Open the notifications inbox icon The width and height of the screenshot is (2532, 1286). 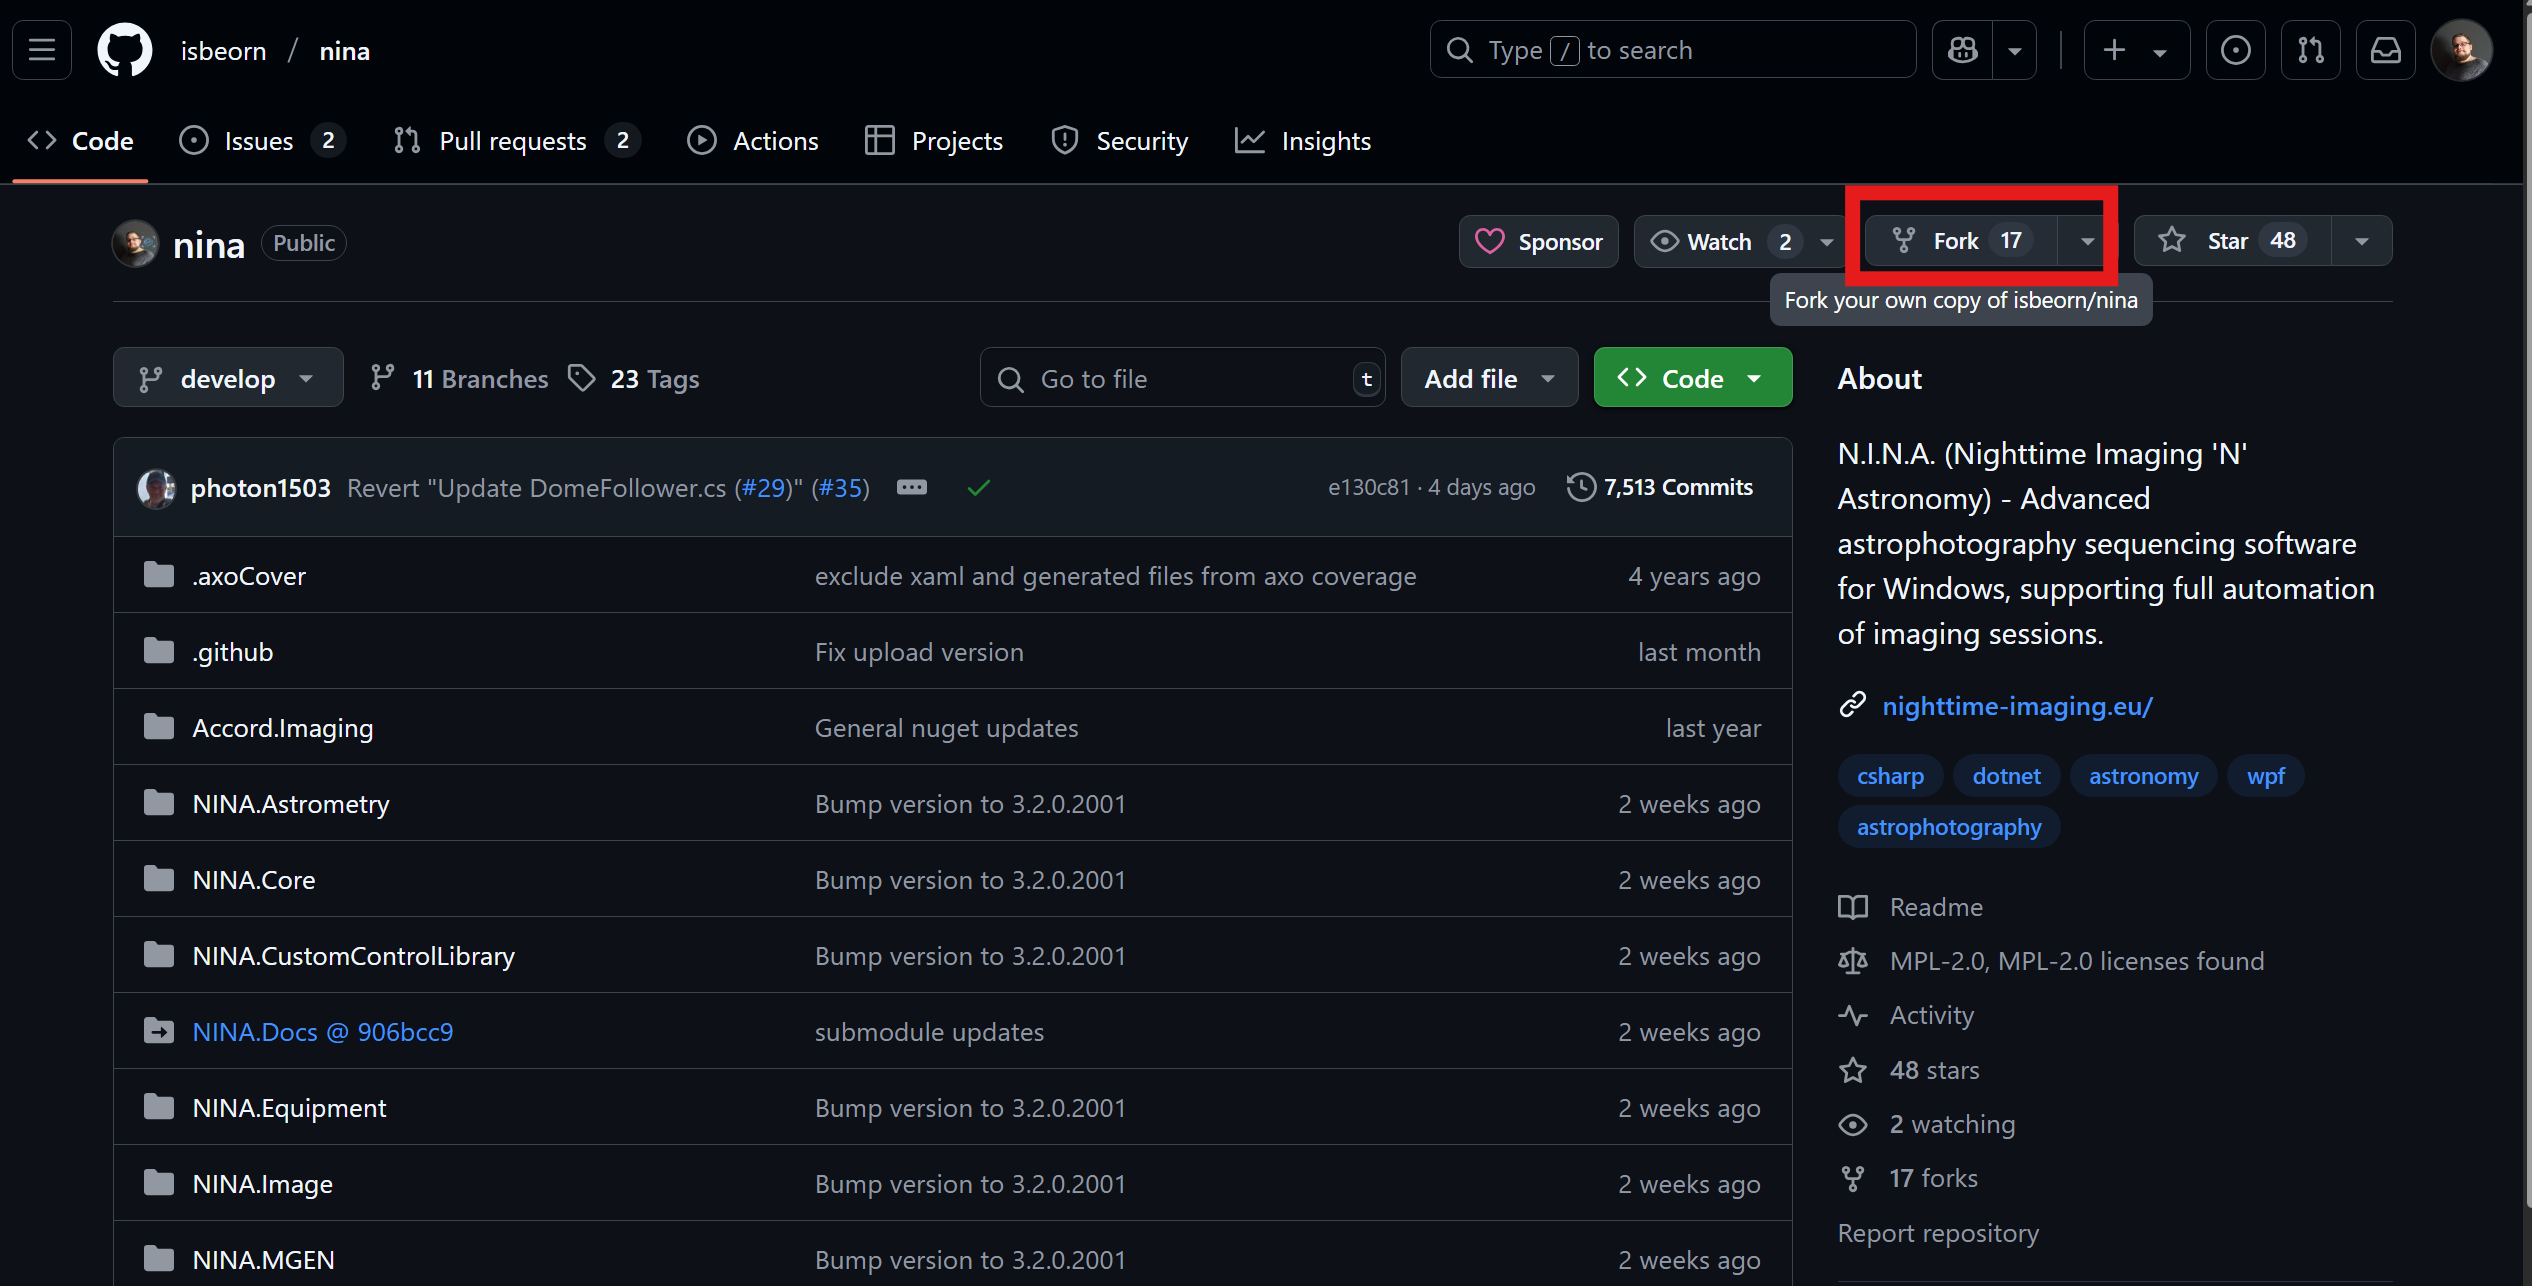coord(2385,50)
